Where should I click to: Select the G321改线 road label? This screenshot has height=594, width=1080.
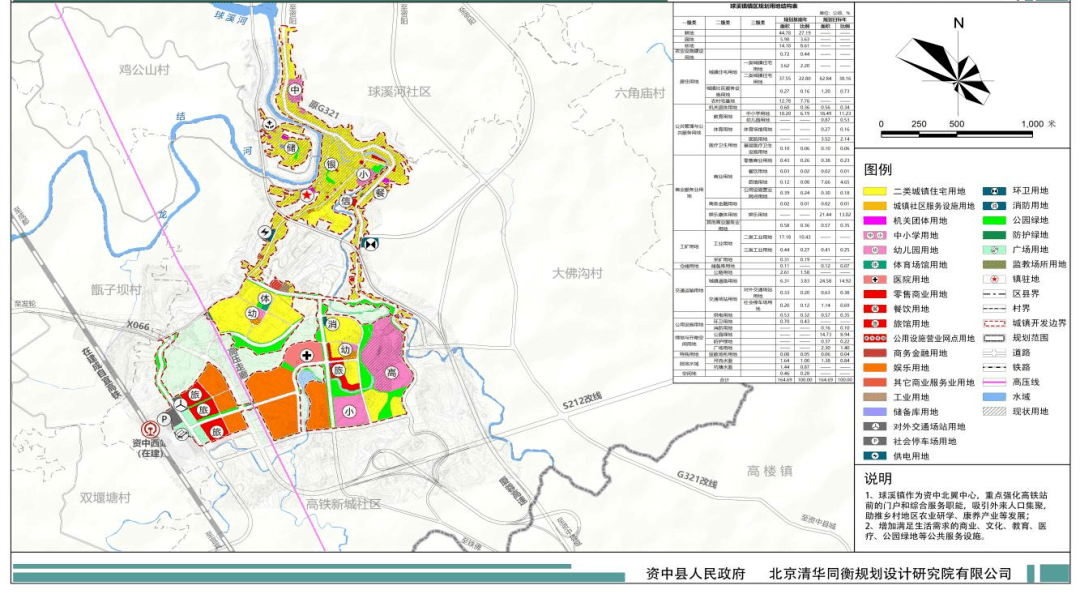[x=696, y=479]
